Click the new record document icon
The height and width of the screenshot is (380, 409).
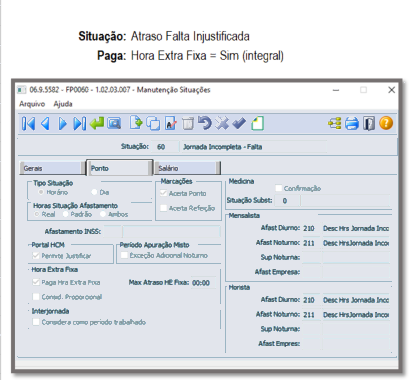(x=136, y=123)
